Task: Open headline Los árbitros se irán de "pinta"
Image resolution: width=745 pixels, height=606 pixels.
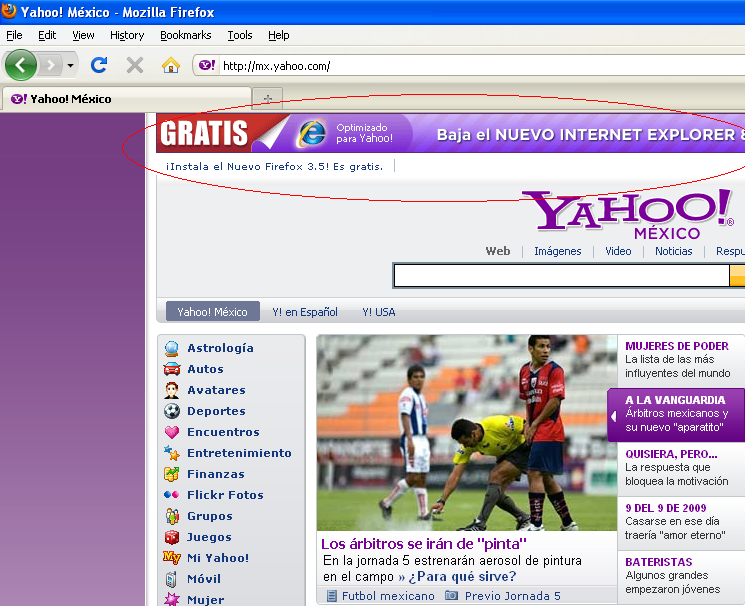Action: pos(424,543)
